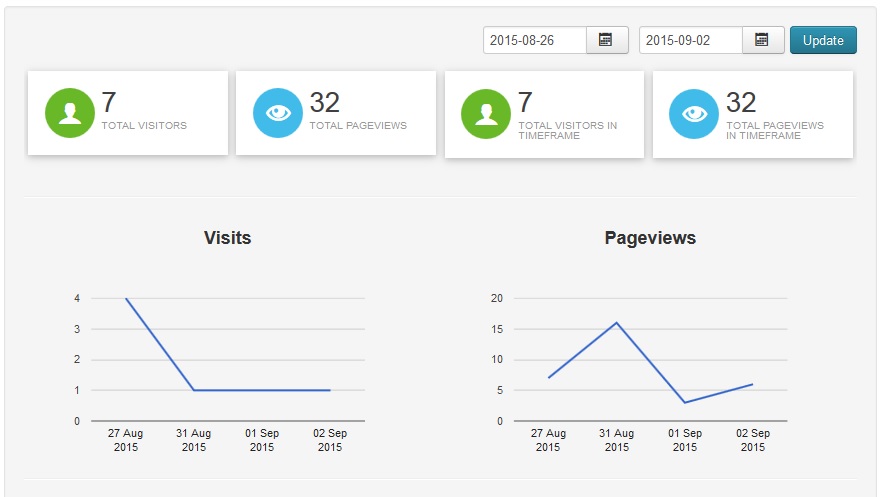The height and width of the screenshot is (497, 882).
Task: Click the 27 Aug 2015 label in Pageviews chart
Action: coord(548,440)
